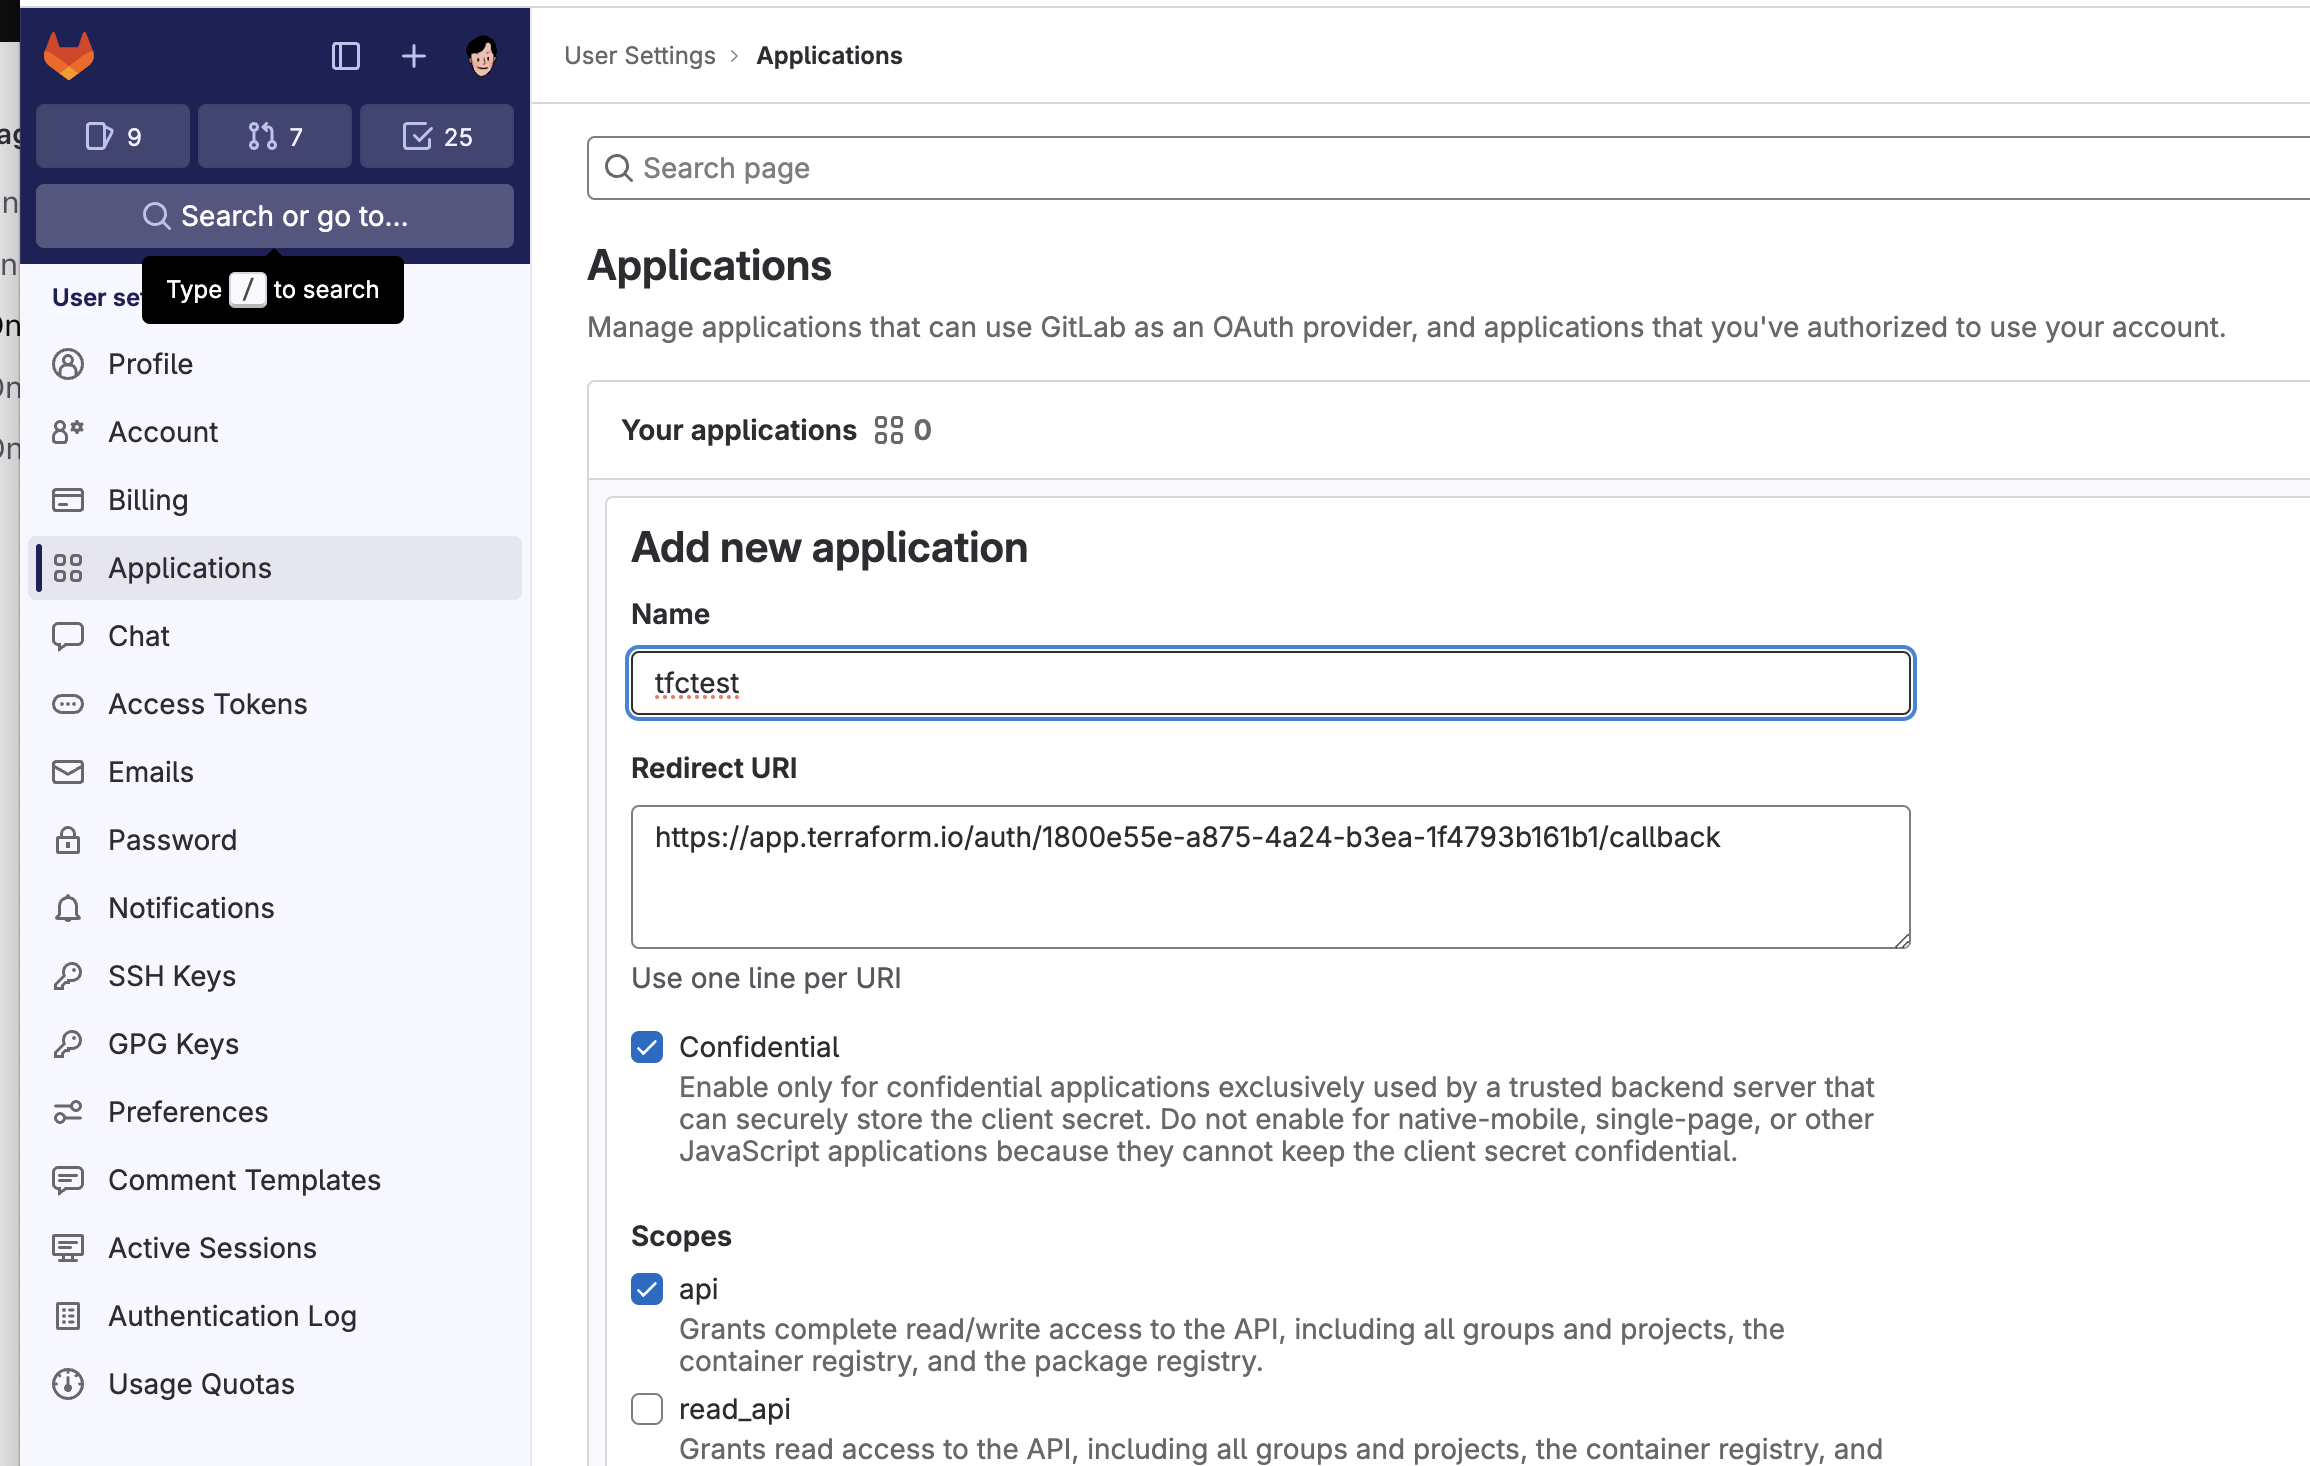Click Applications breadcrumb
Image resolution: width=2310 pixels, height=1466 pixels.
[829, 56]
